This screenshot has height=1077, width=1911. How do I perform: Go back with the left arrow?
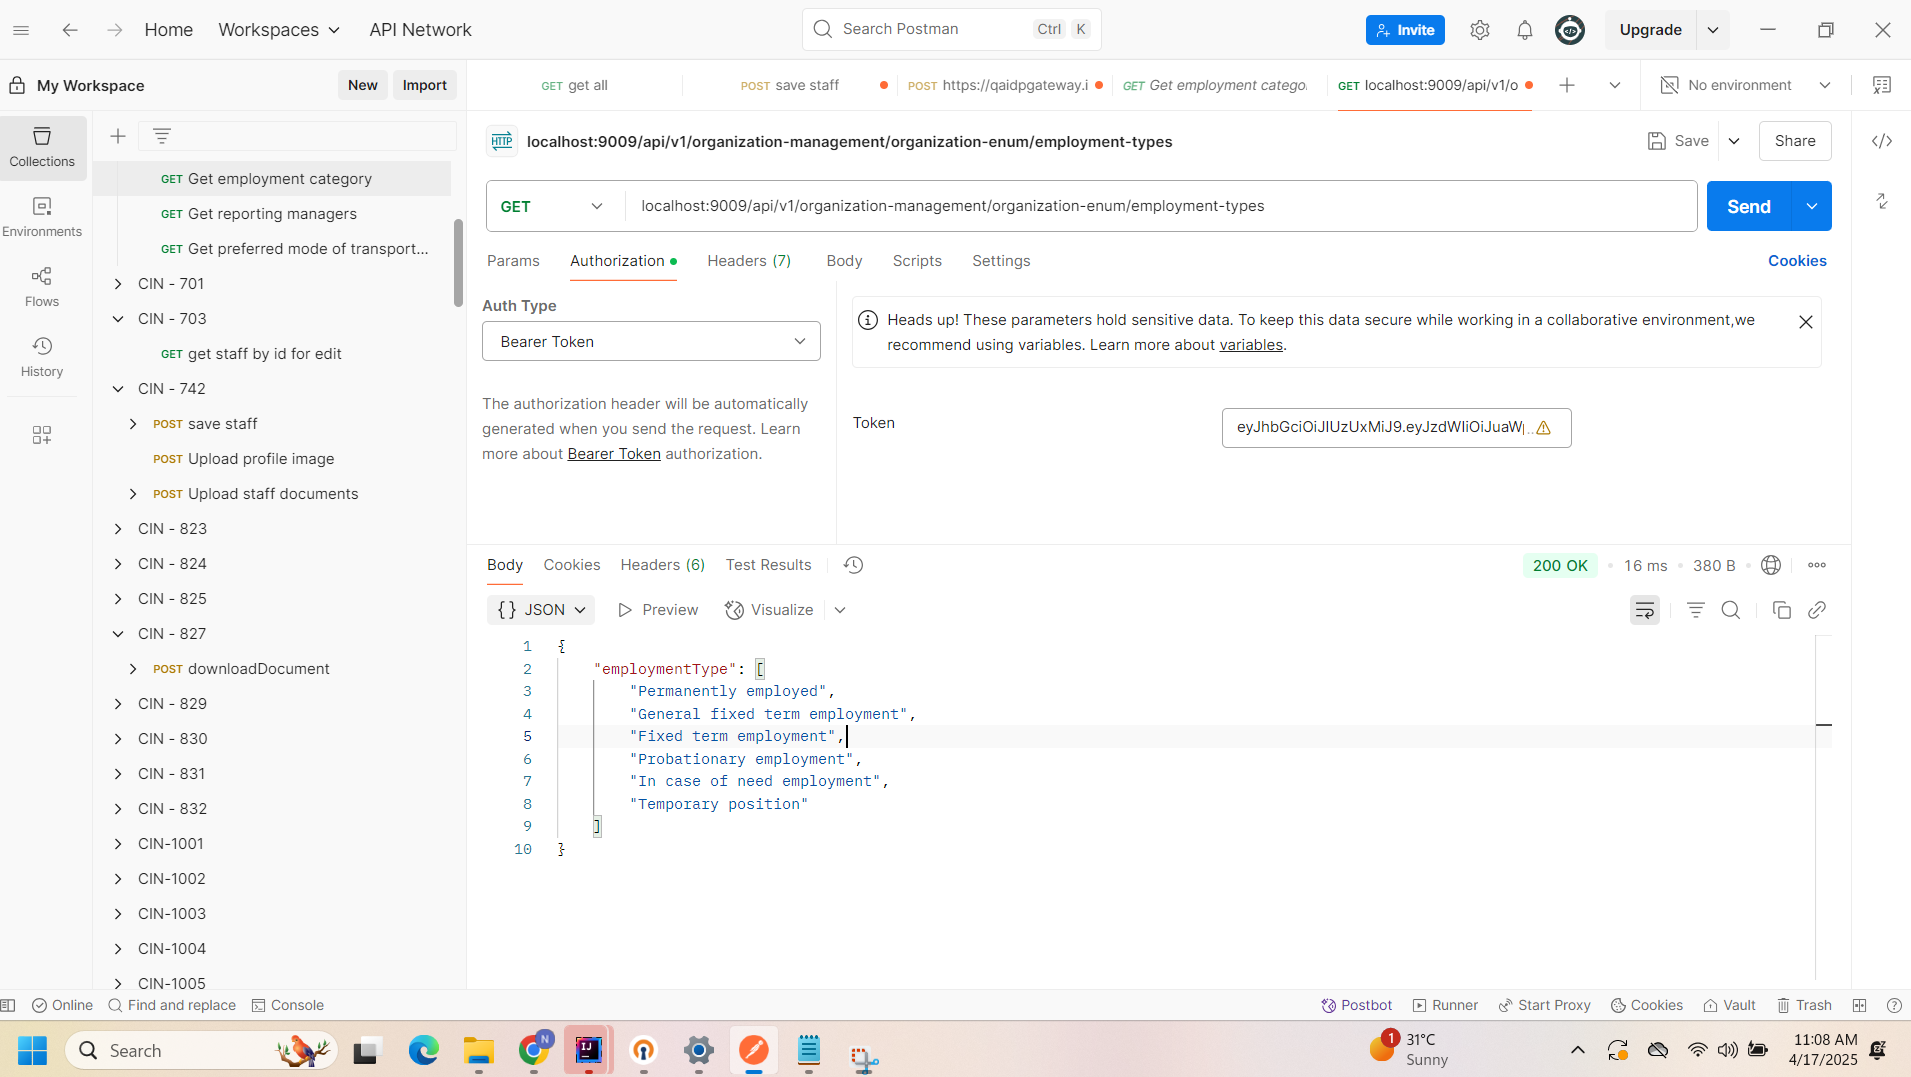pos(70,30)
